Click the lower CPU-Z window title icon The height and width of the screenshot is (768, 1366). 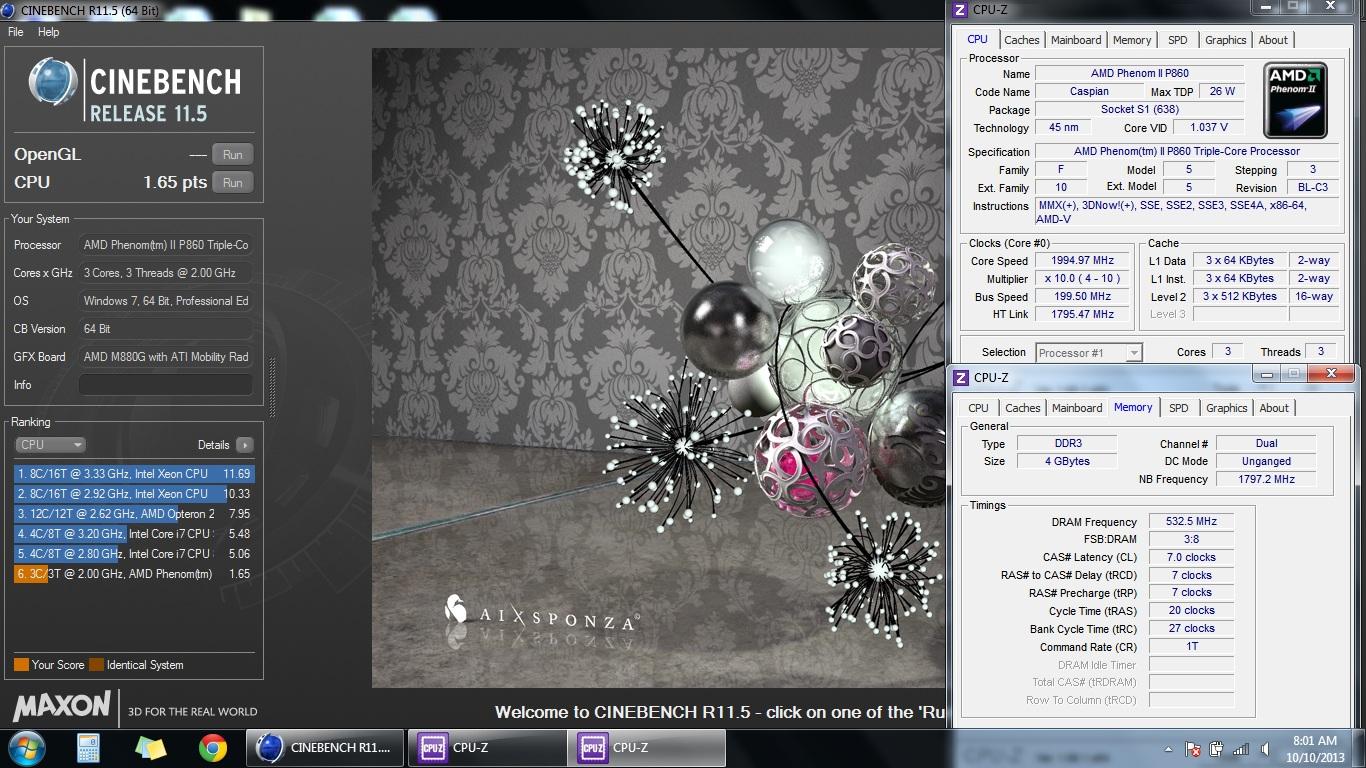pyautogui.click(x=961, y=378)
